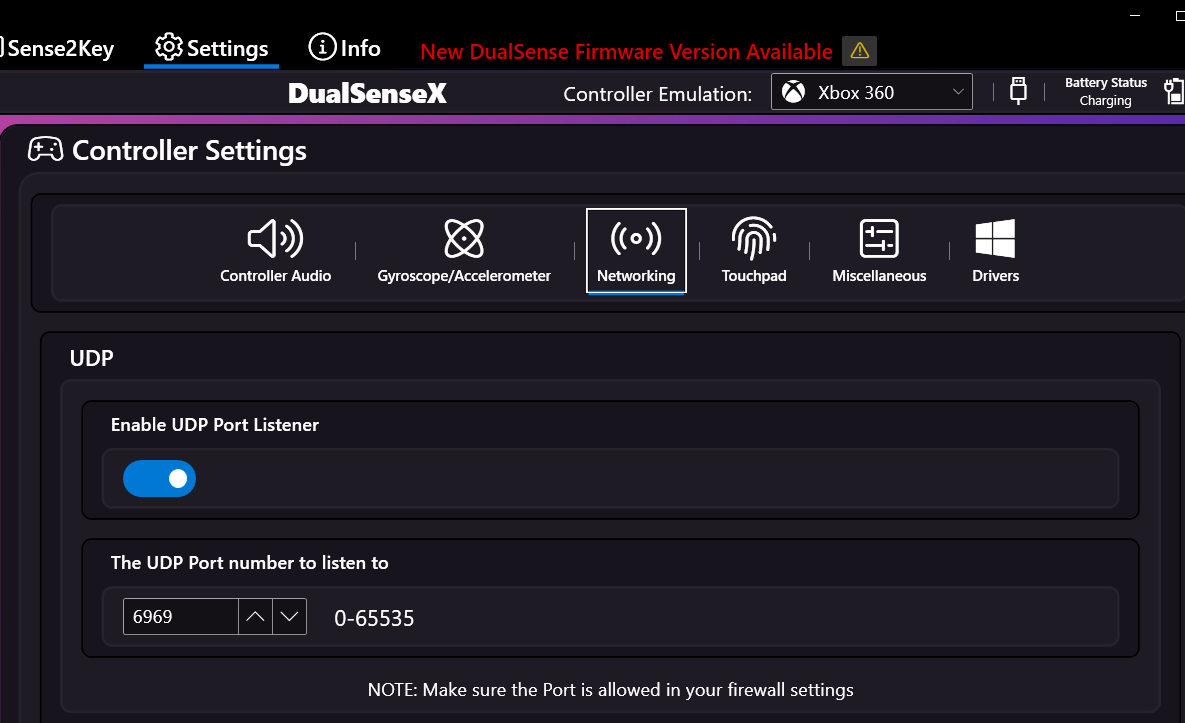Switch to the Info tab
The image size is (1185, 723).
coord(345,48)
